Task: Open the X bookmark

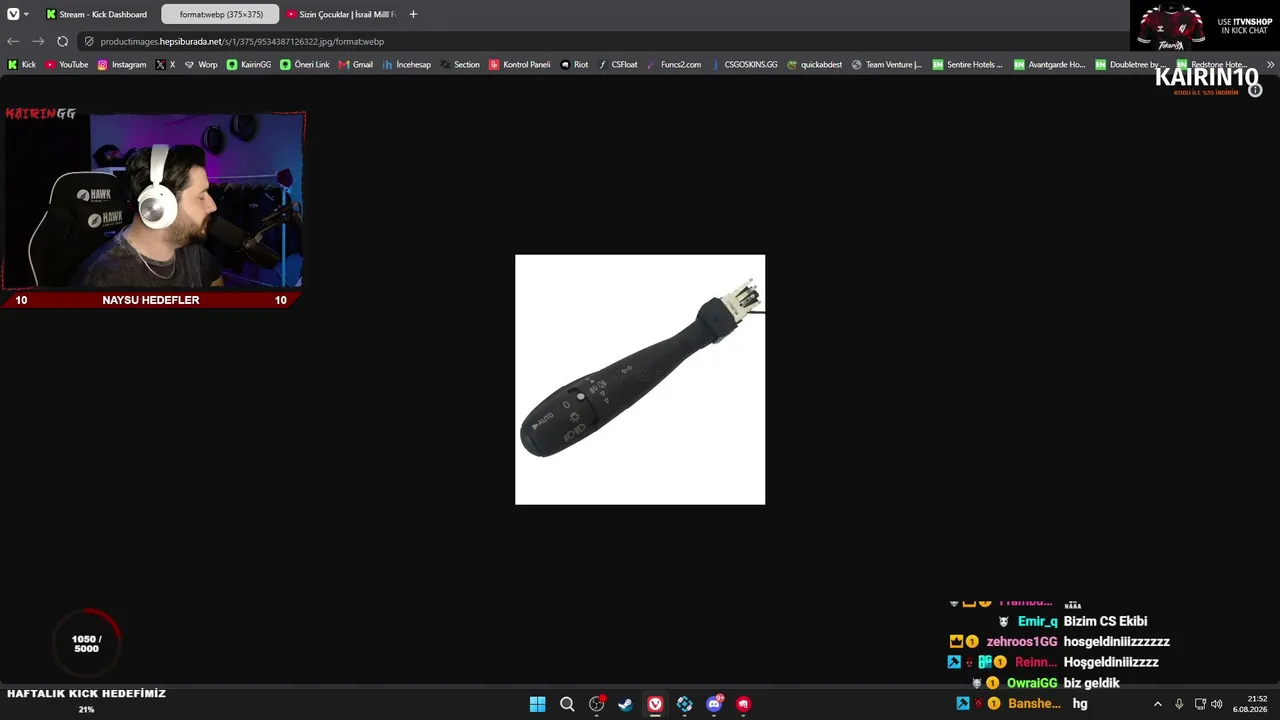Action: [x=165, y=64]
